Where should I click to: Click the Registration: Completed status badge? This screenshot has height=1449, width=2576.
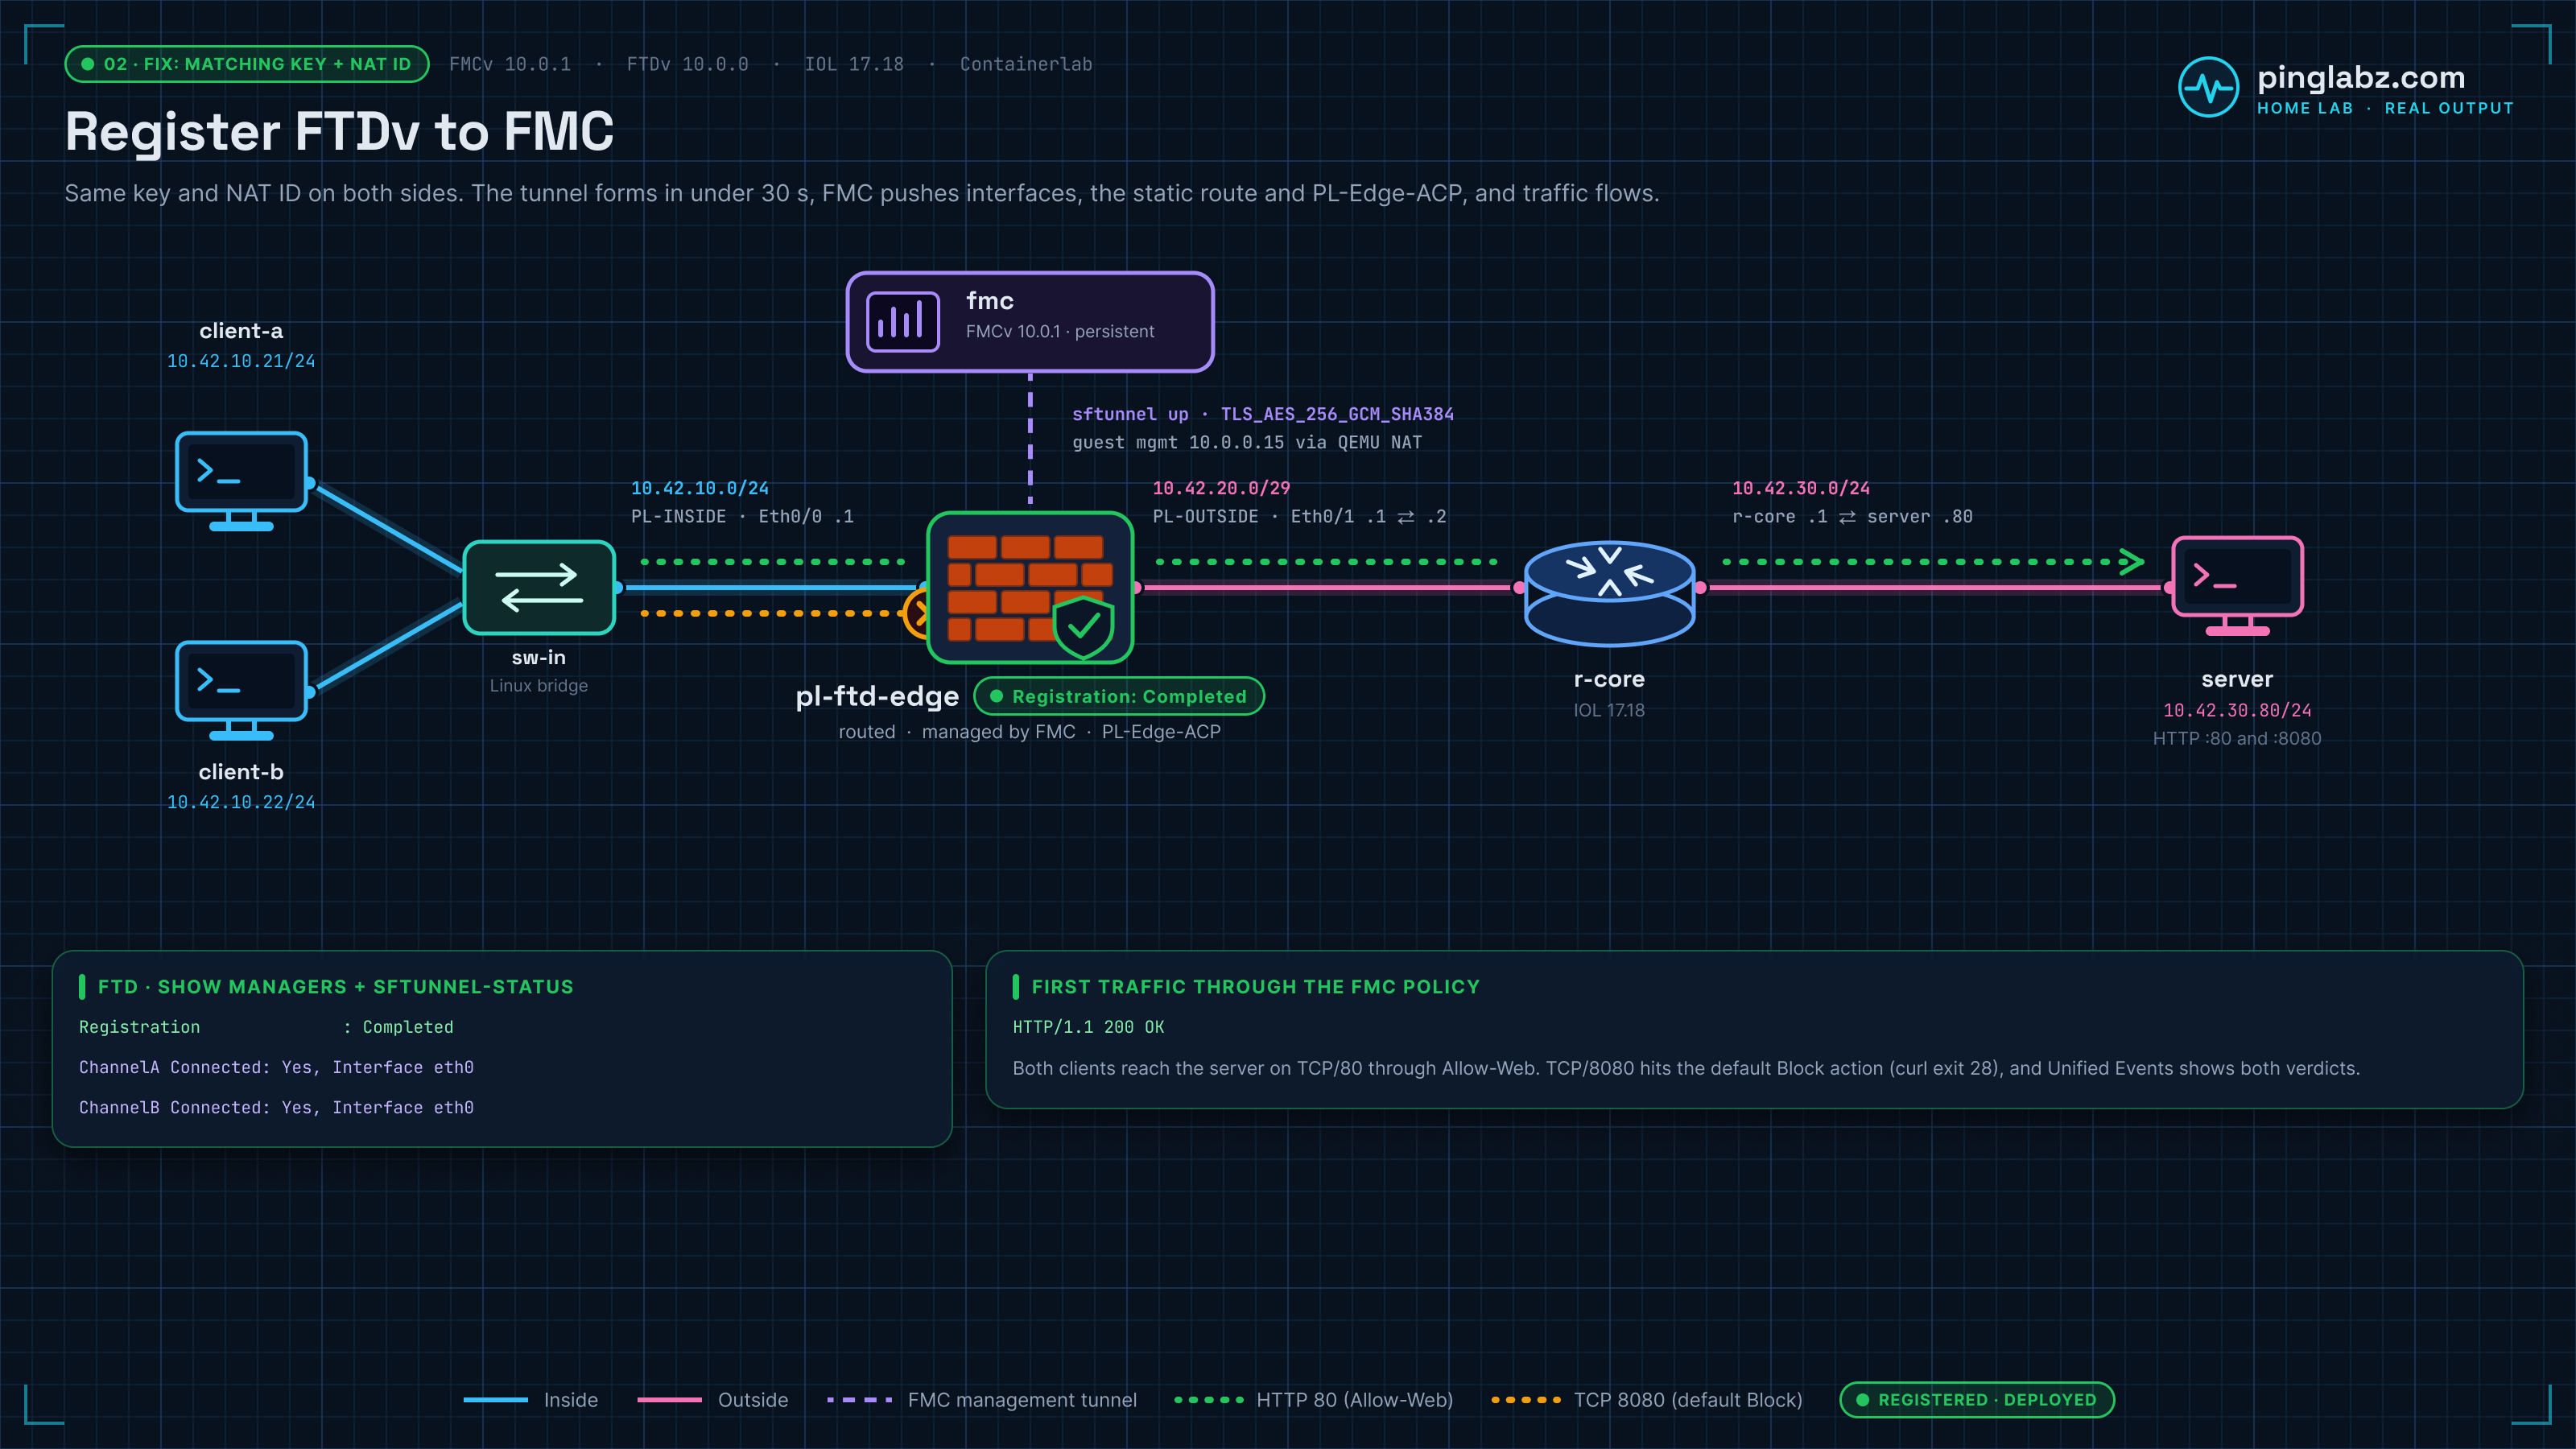(1119, 696)
